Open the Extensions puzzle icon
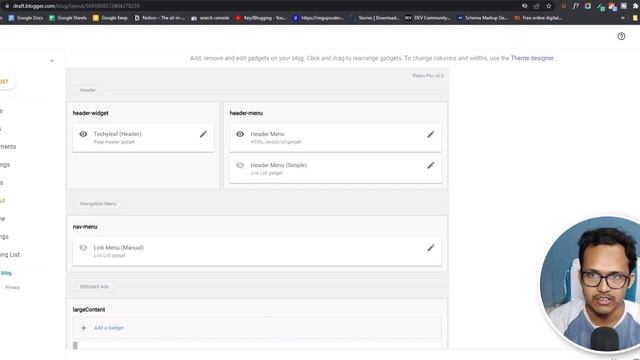The height and width of the screenshot is (360, 640). coord(636,6)
